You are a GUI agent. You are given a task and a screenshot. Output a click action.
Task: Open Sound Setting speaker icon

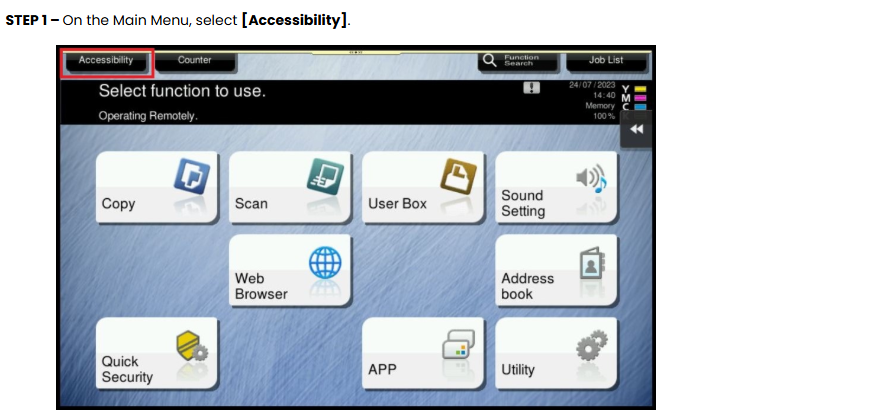click(x=592, y=178)
